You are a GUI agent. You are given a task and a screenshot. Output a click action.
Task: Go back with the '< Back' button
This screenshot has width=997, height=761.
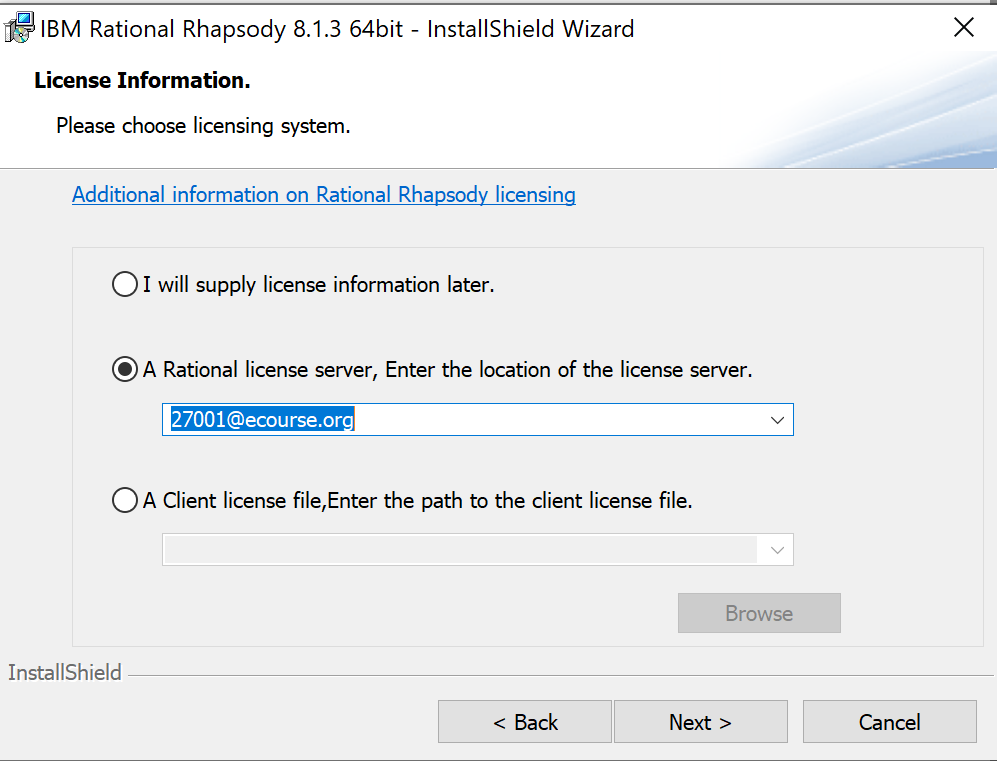(x=524, y=722)
